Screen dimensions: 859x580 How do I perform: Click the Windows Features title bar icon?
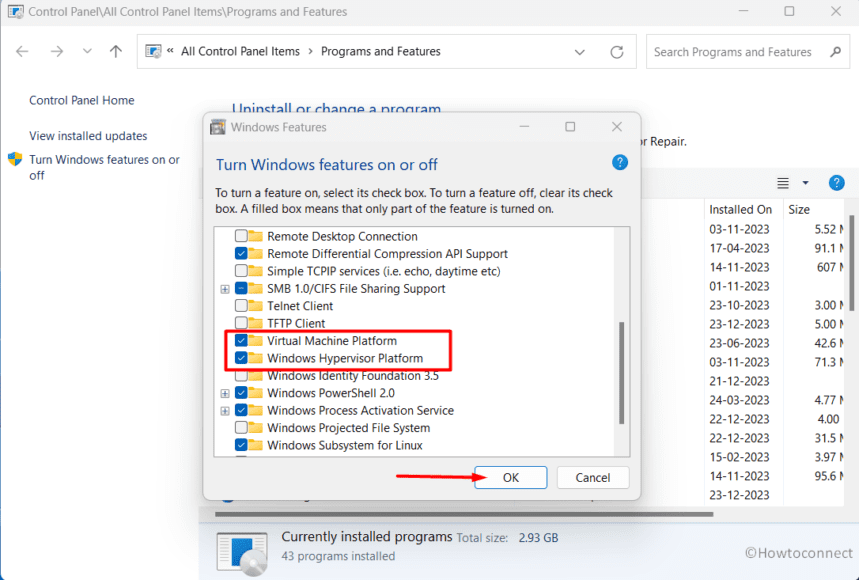[217, 127]
